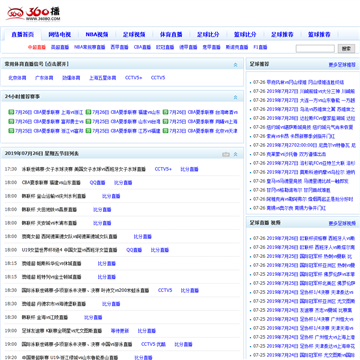Open the 网络电视 tab

tap(60, 35)
